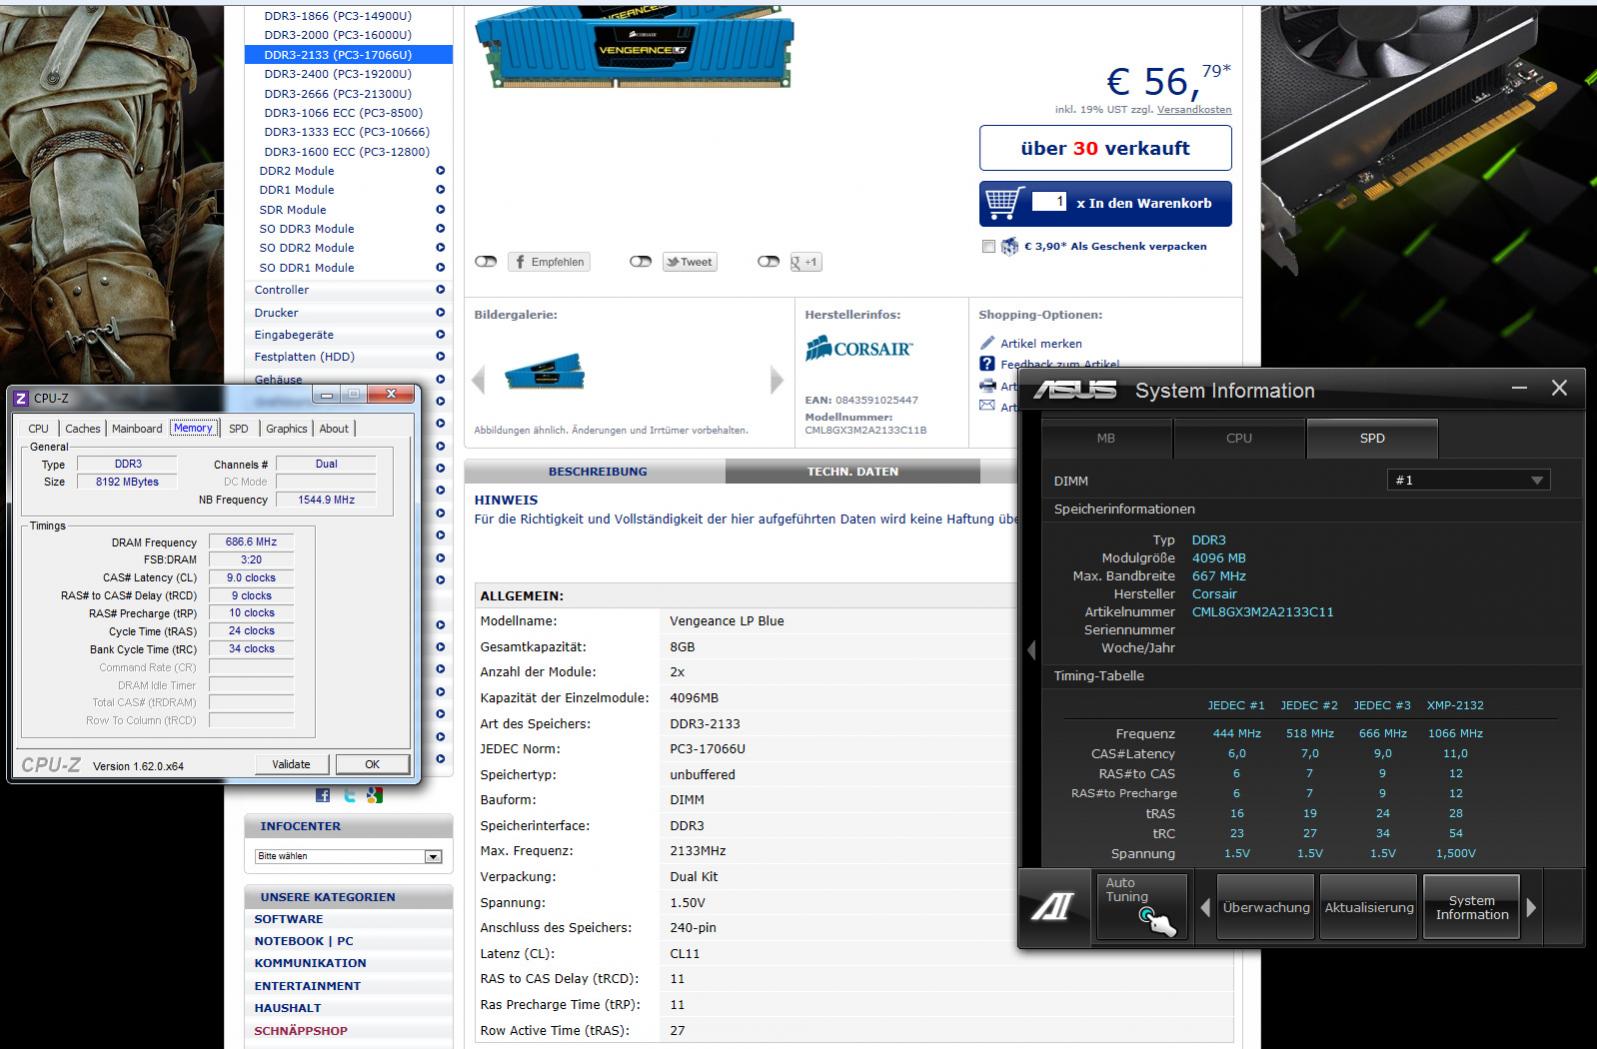Select DDR3-2400 (PC3-19200U) category

pyautogui.click(x=337, y=74)
